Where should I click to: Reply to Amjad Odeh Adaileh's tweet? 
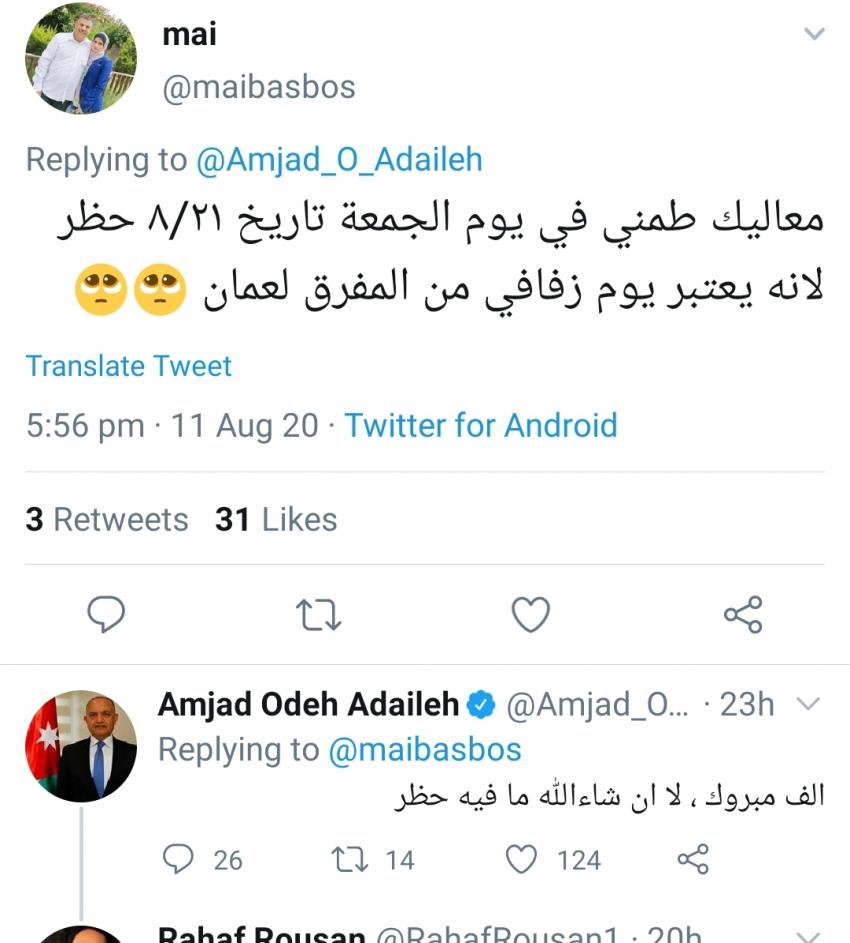point(178,858)
